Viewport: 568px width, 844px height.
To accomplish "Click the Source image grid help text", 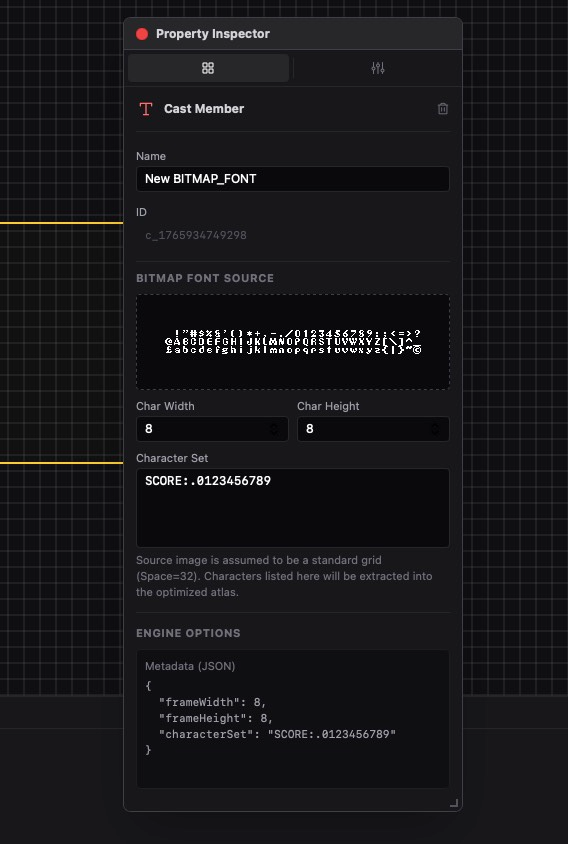I will [x=284, y=576].
